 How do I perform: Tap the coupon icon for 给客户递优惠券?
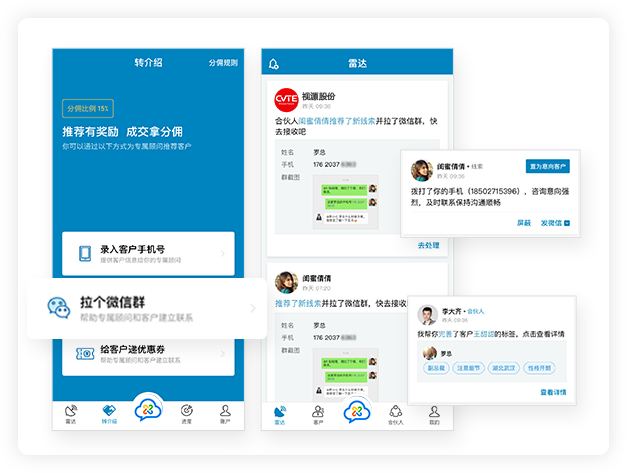tap(85, 353)
